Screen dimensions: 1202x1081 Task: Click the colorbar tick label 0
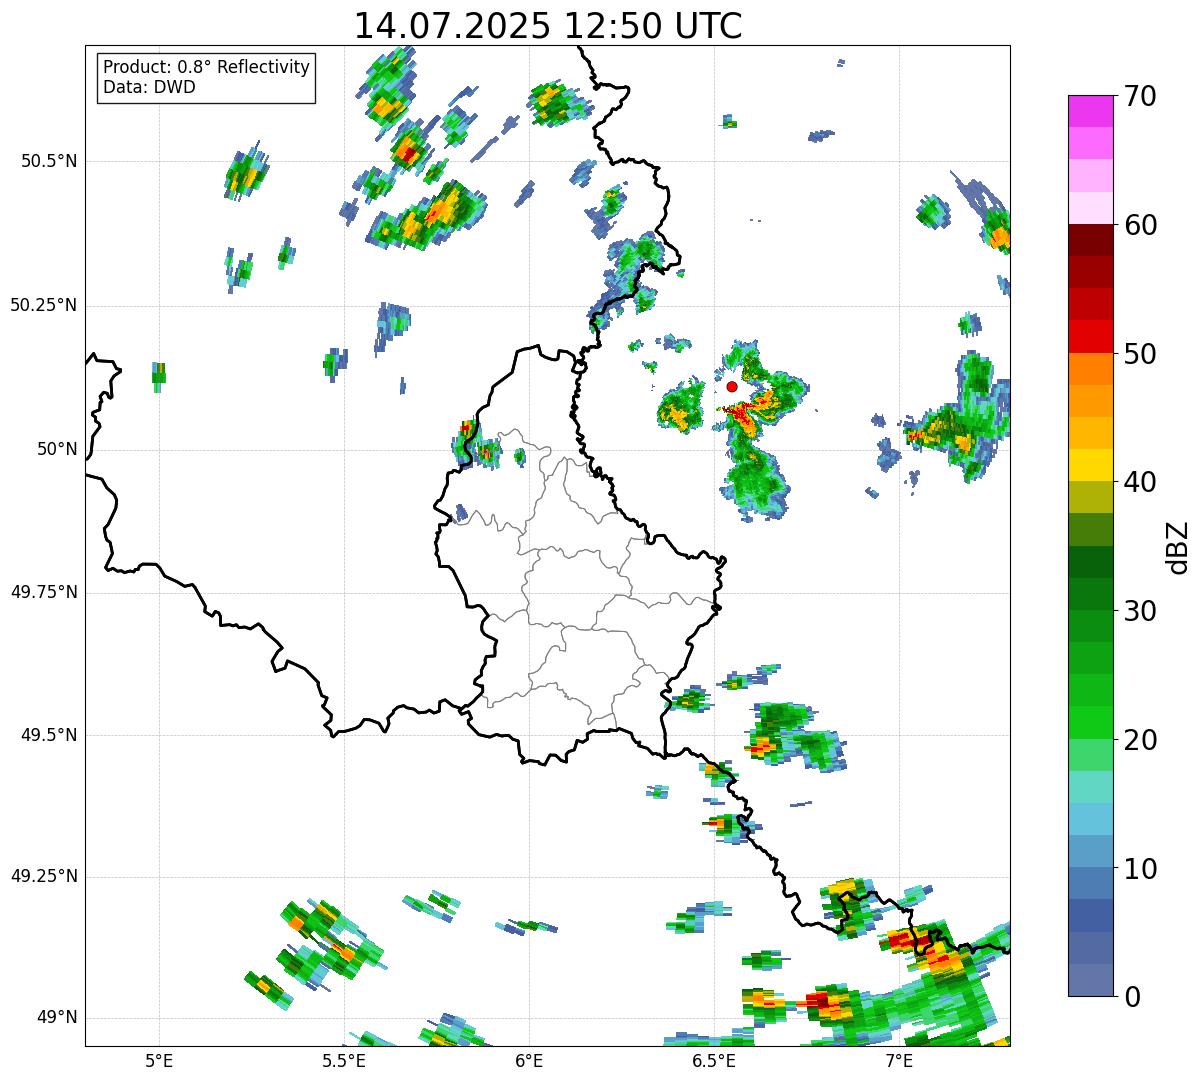click(x=1131, y=997)
